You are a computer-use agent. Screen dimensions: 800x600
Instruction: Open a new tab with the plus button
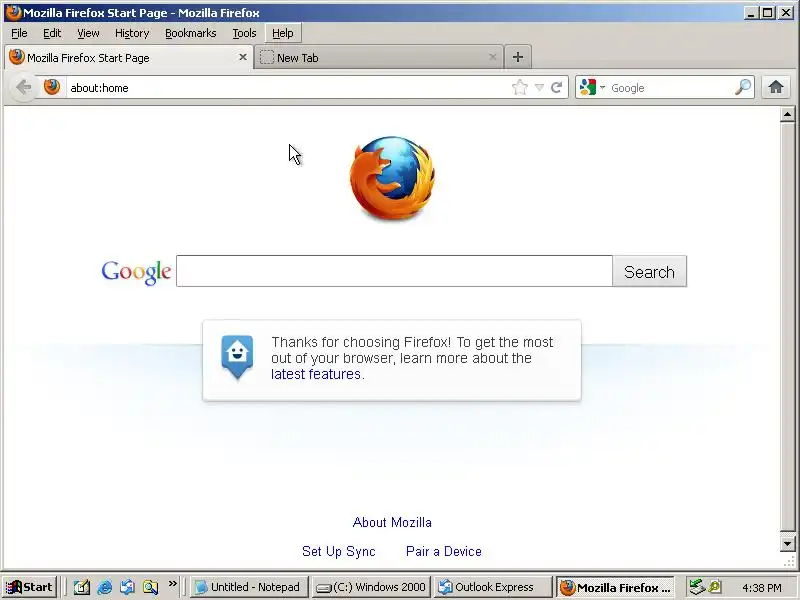tap(517, 57)
